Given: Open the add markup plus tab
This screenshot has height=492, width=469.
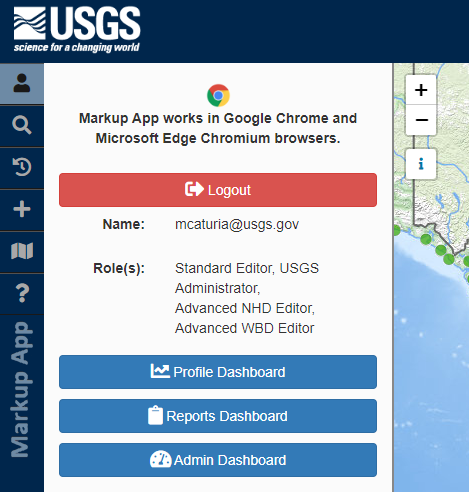Looking at the screenshot, I should [22, 210].
